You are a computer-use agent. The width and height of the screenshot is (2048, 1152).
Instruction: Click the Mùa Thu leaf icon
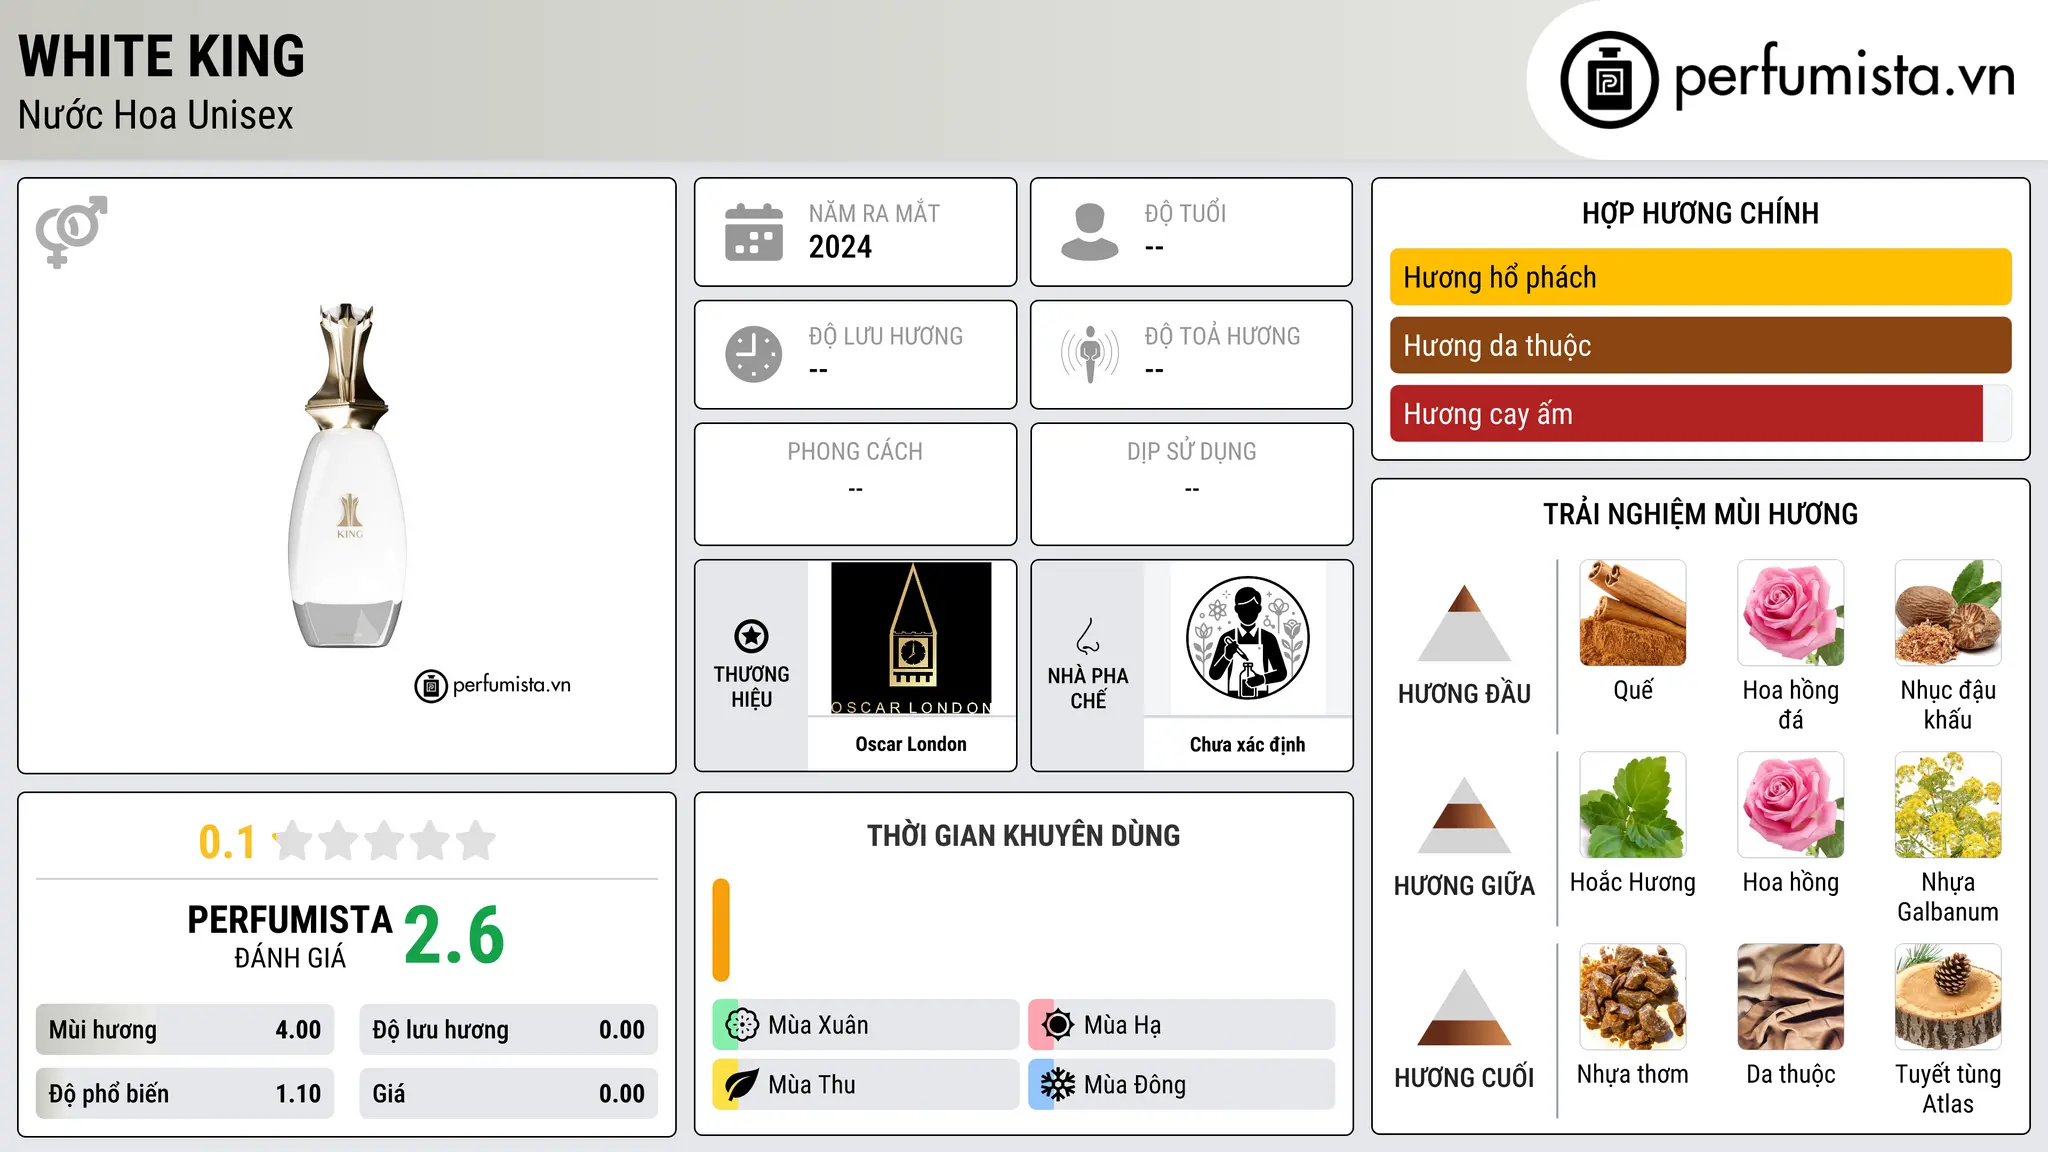coord(742,1085)
